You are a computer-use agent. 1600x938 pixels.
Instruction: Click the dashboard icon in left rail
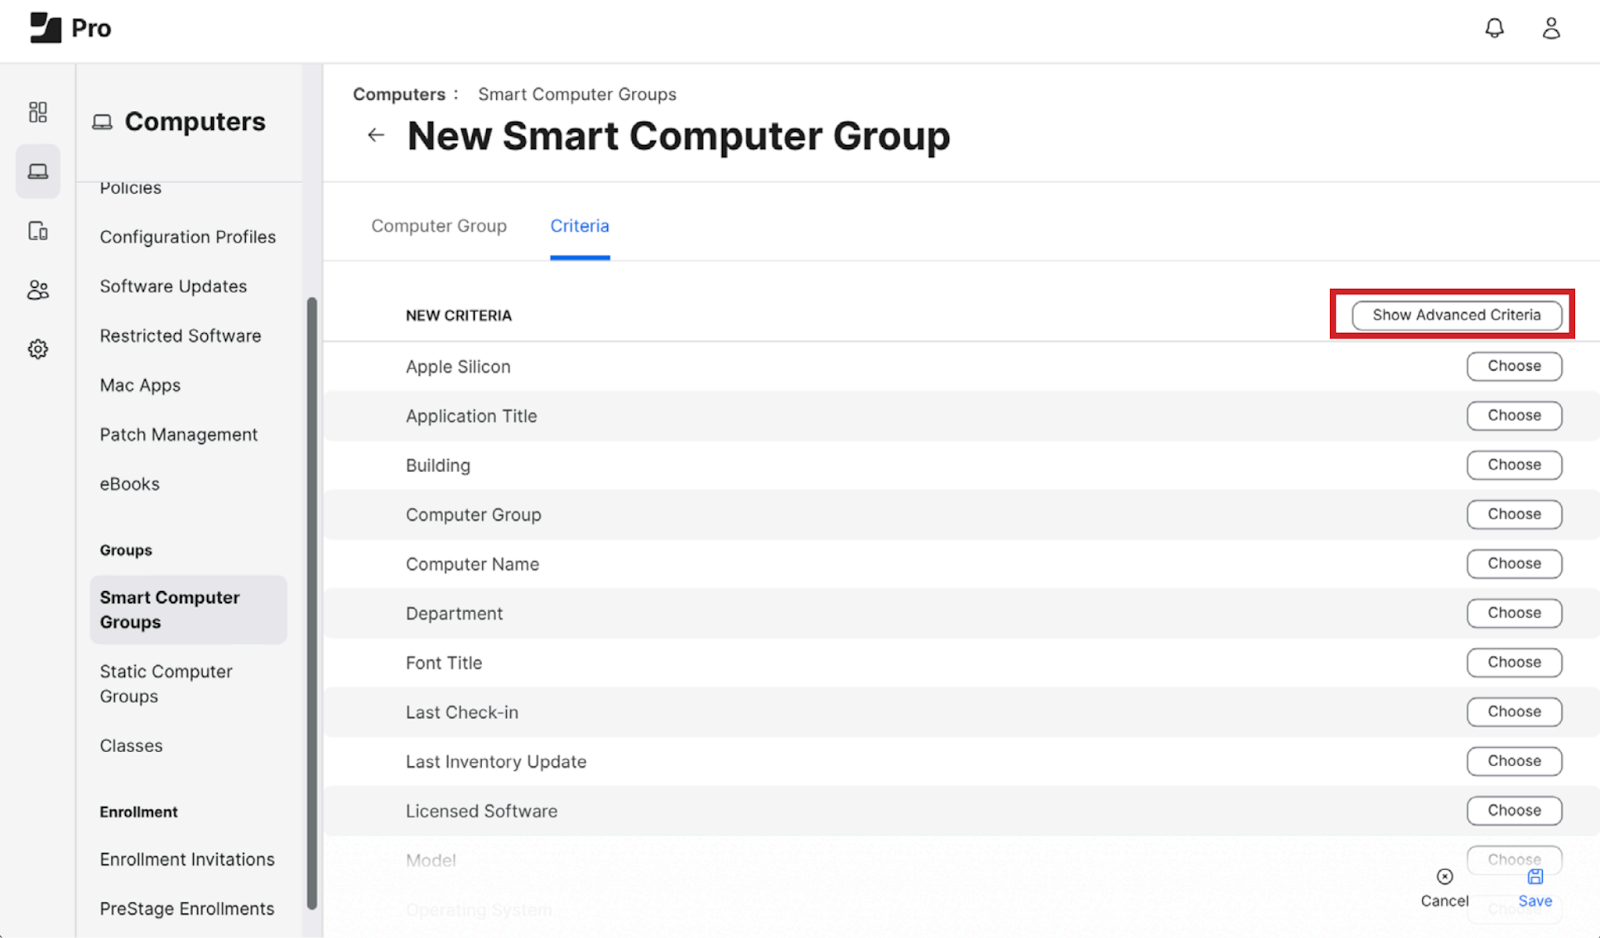coord(38,112)
